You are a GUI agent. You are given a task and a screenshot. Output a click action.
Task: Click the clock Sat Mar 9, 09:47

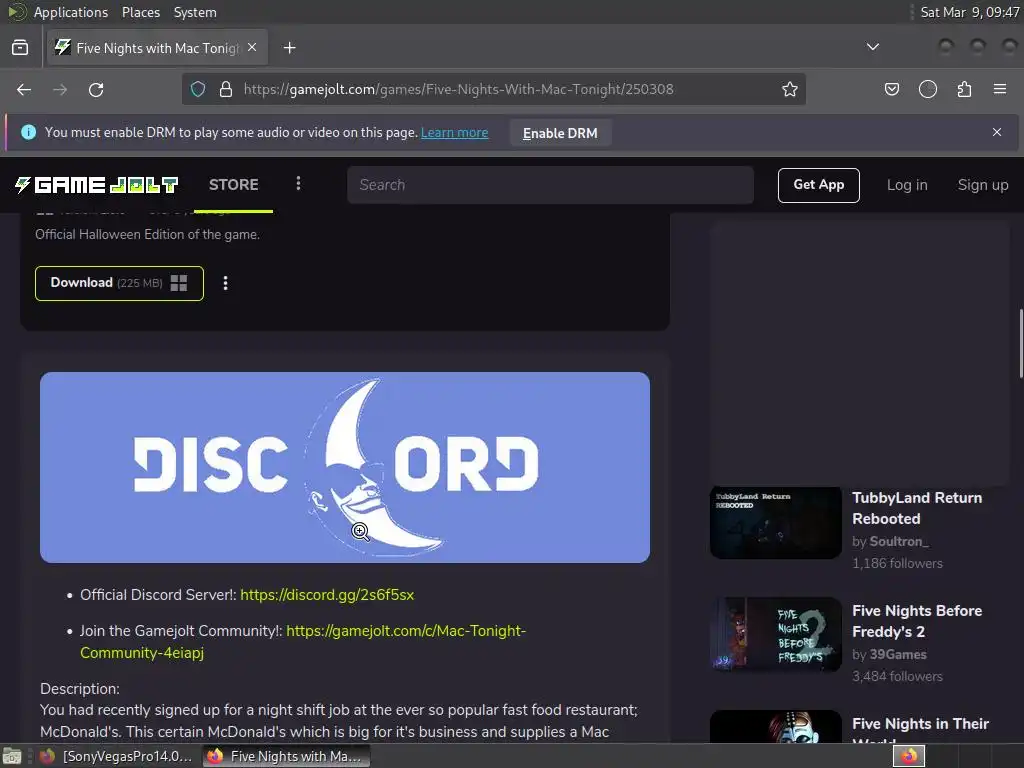969,12
